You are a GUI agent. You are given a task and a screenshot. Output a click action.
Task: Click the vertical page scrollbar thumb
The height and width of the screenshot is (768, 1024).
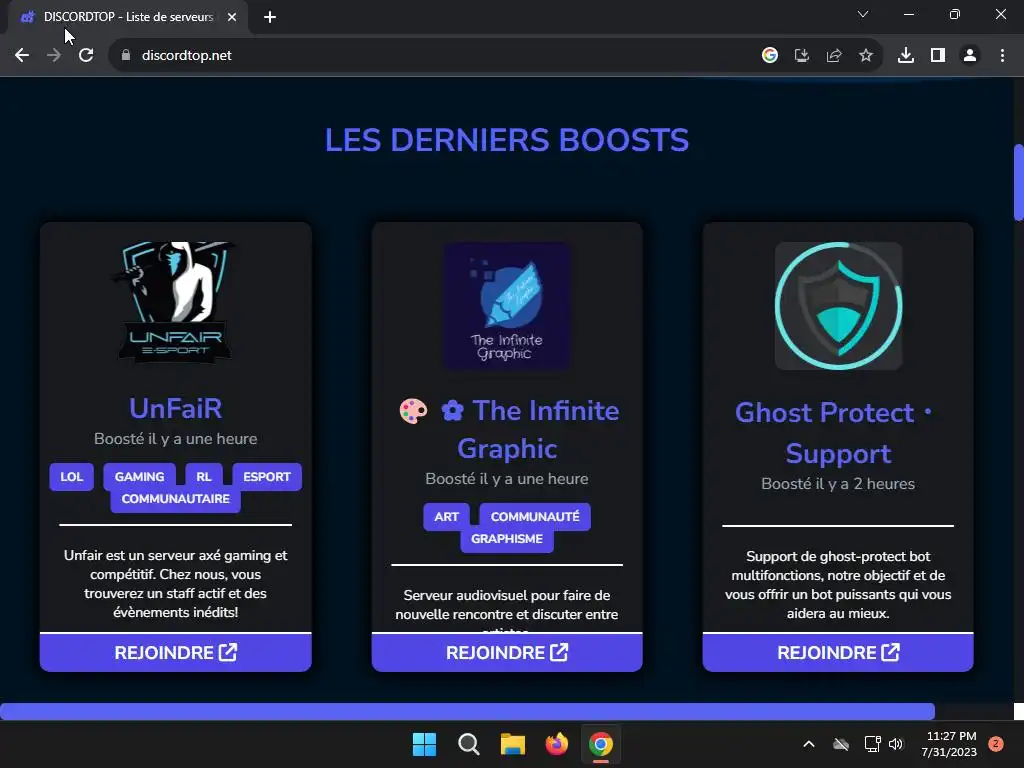(1018, 183)
